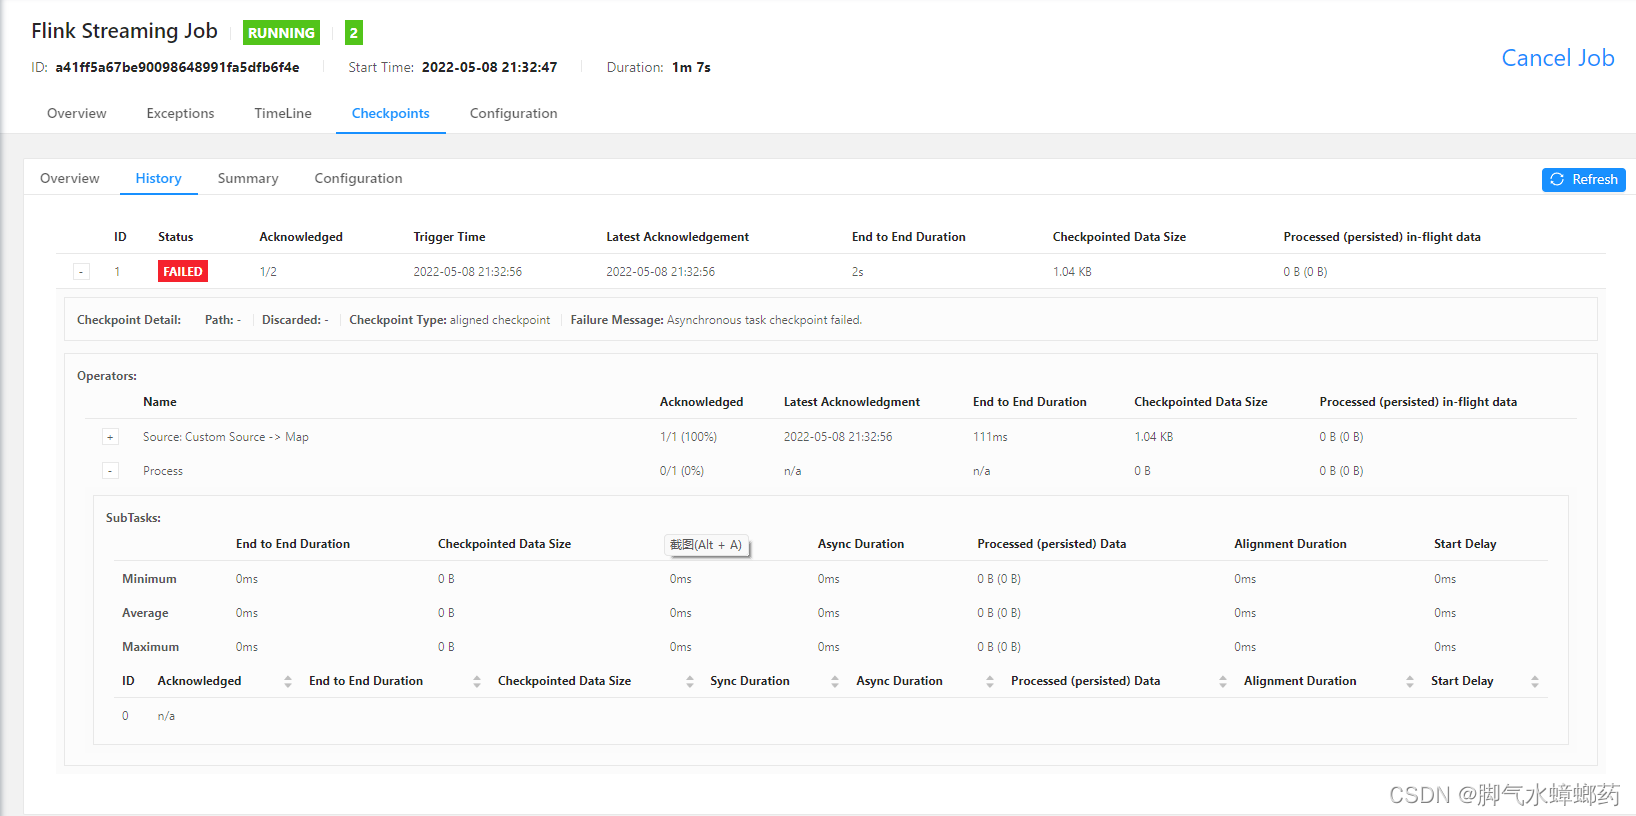Select the History sub-tab

pos(159,178)
